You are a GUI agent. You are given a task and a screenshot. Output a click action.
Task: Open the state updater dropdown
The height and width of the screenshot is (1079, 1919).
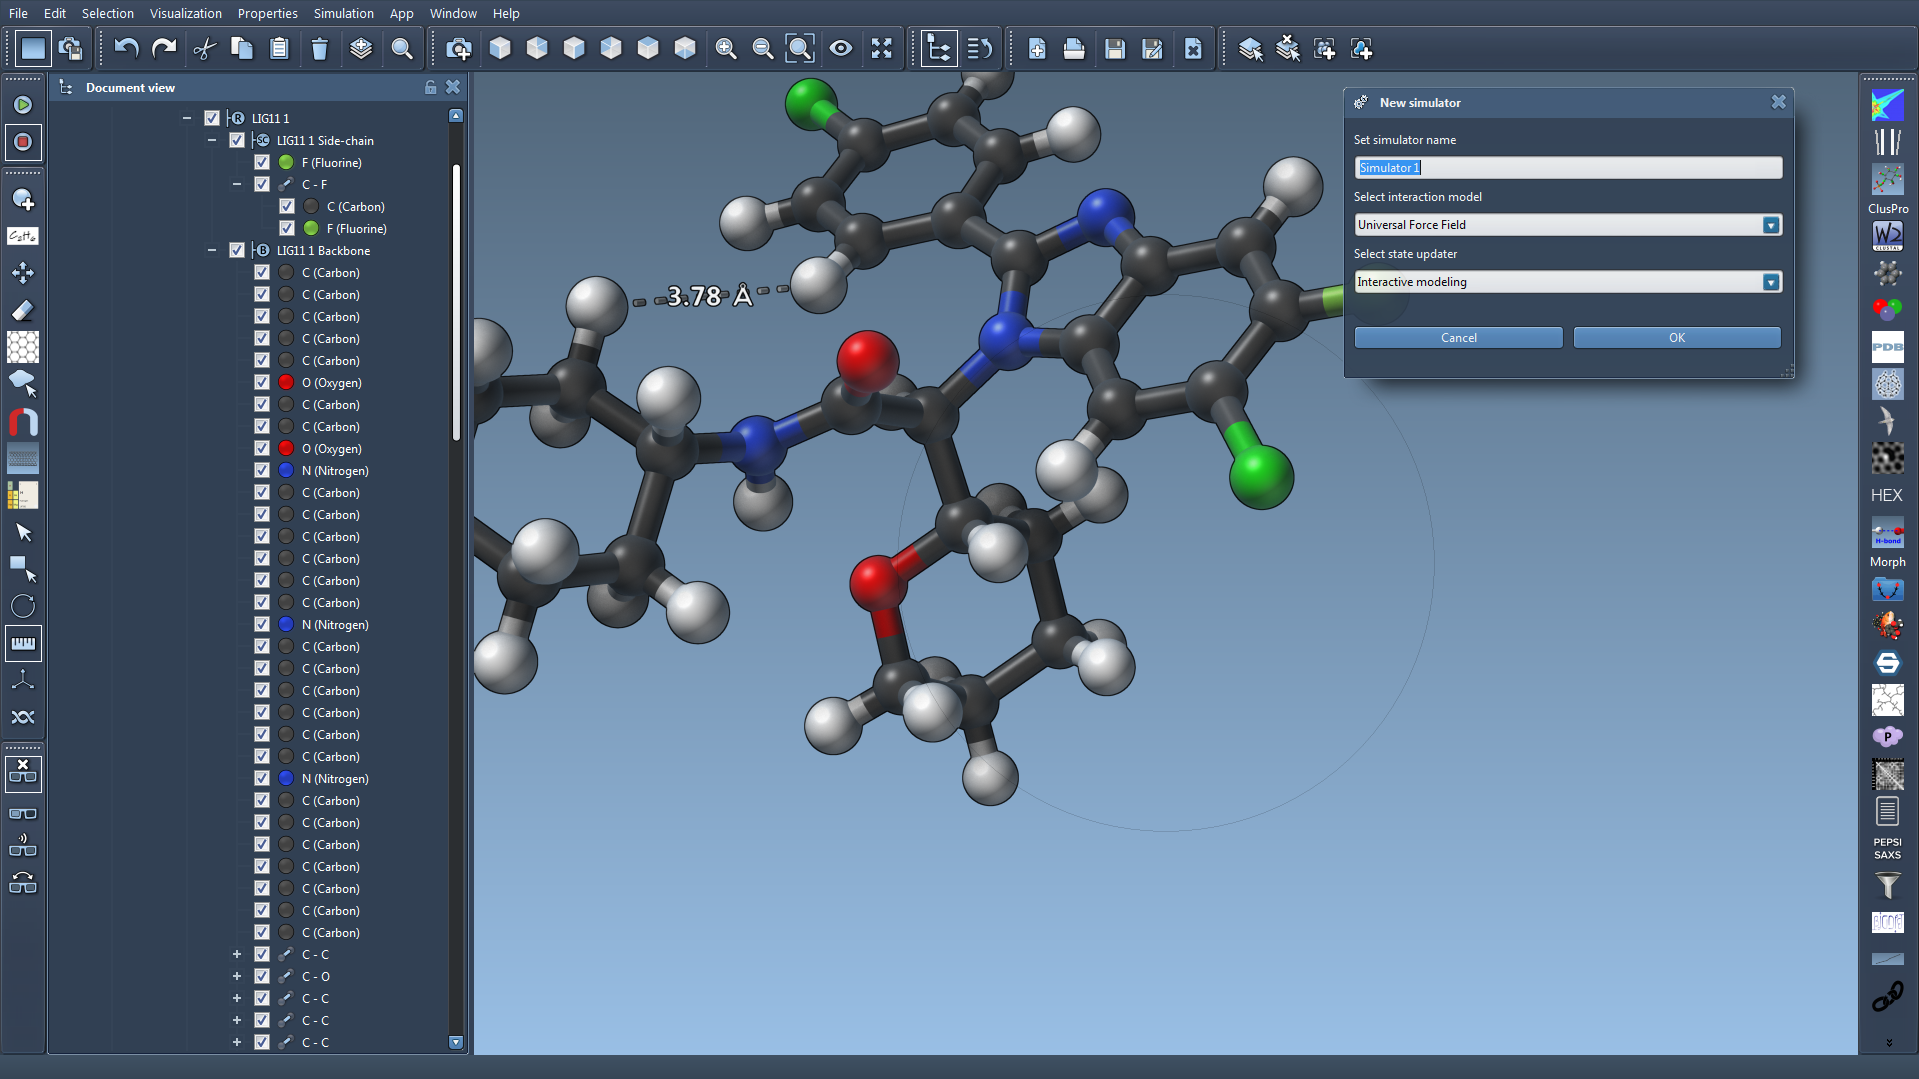pyautogui.click(x=1770, y=282)
